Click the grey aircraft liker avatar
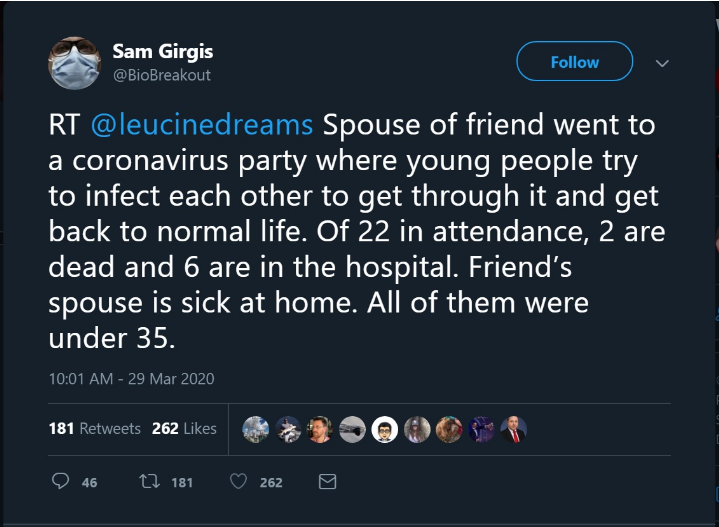The width and height of the screenshot is (719, 527). tap(353, 429)
